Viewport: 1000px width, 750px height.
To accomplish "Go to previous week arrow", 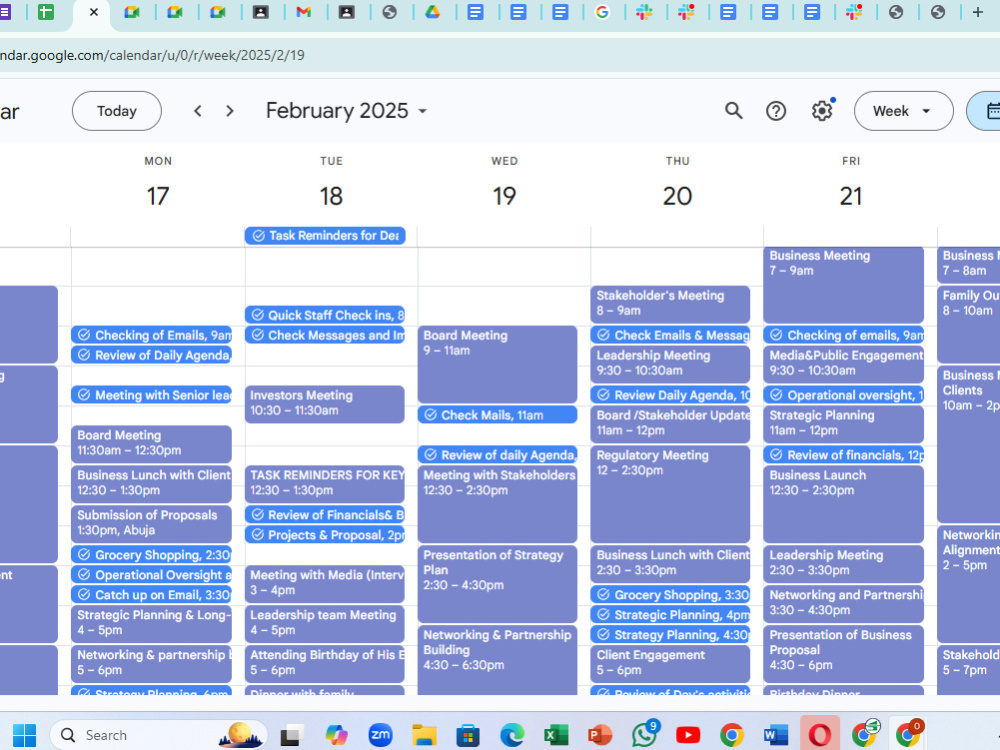I will point(198,111).
